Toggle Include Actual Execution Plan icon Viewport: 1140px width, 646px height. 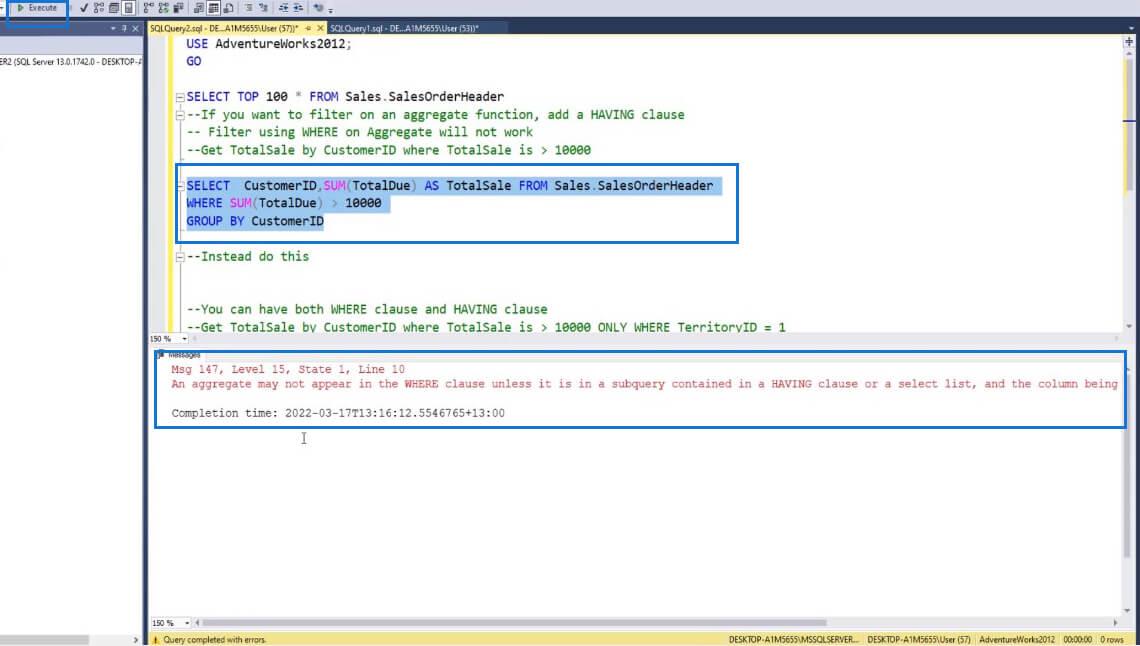(x=148, y=8)
